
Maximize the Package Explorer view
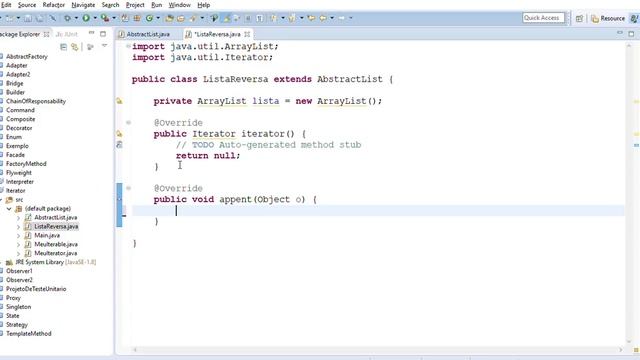(103, 33)
